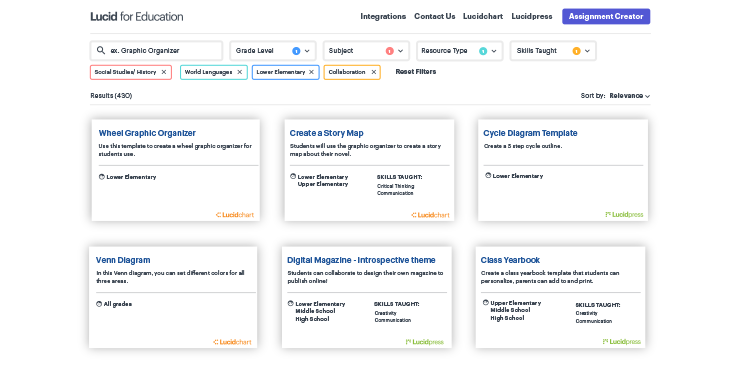Click grade icon on Venn Diagram card
The width and height of the screenshot is (740, 388).
tap(99, 304)
